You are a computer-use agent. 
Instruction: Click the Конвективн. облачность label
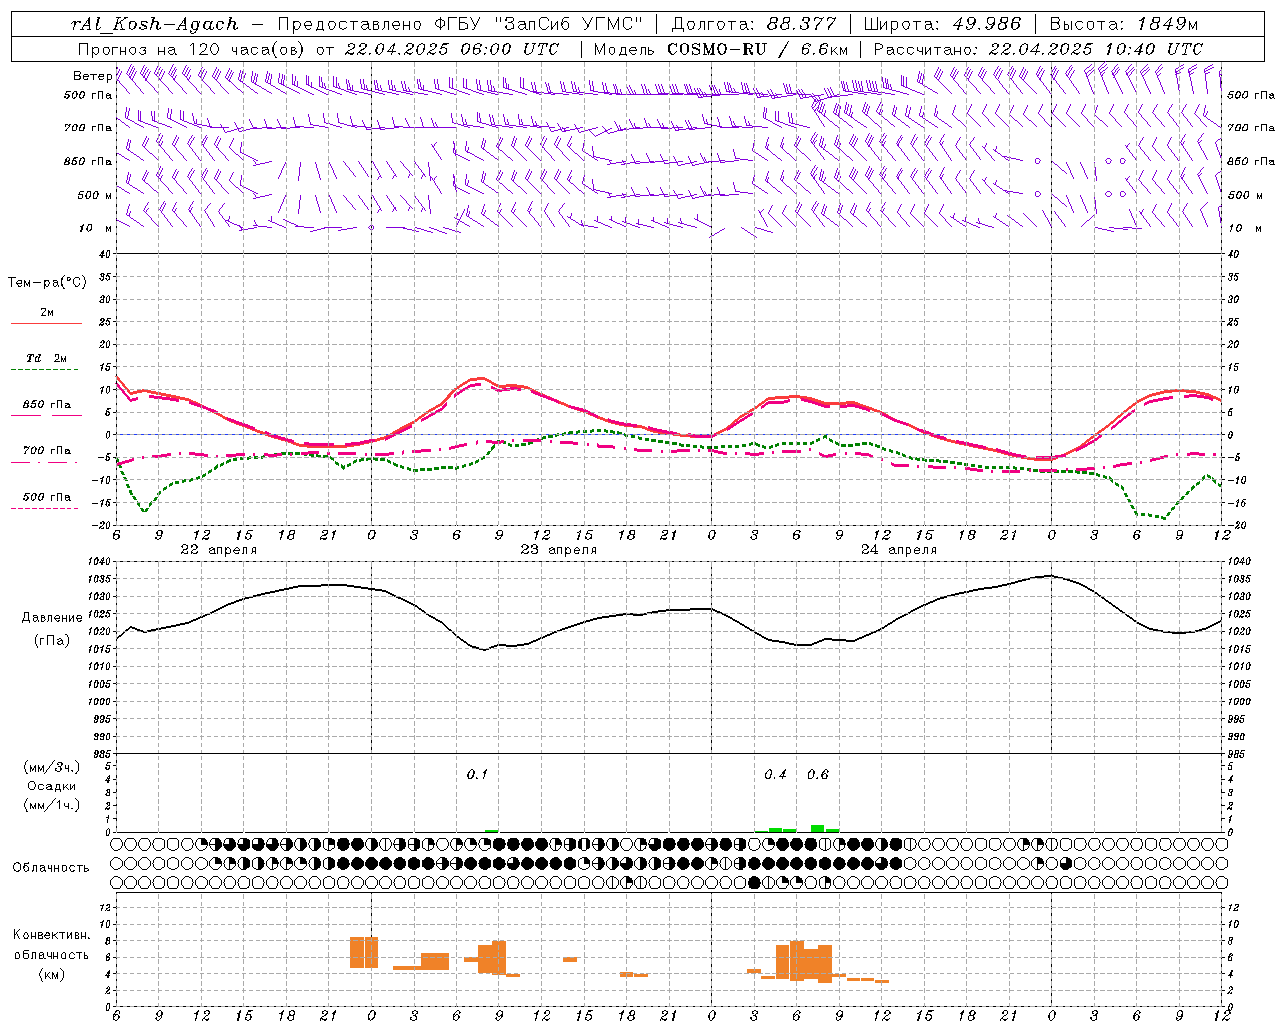point(51,944)
